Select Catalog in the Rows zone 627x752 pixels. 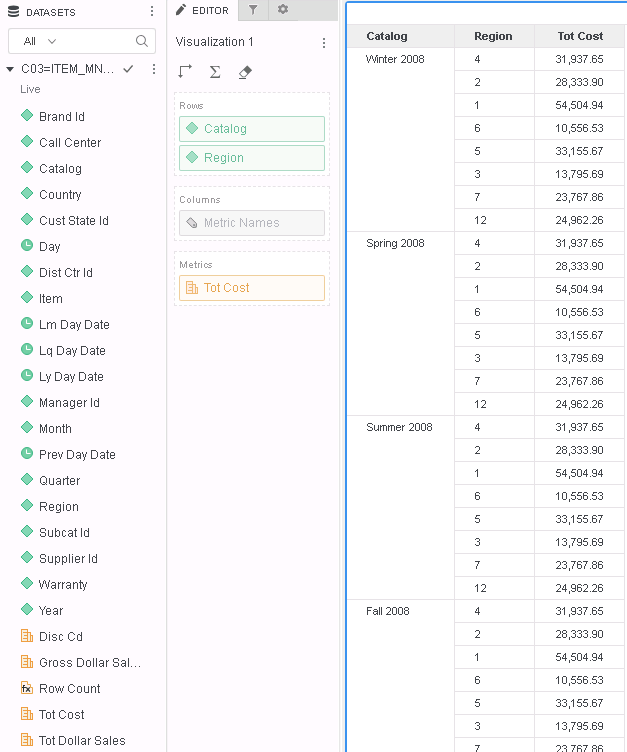252,129
